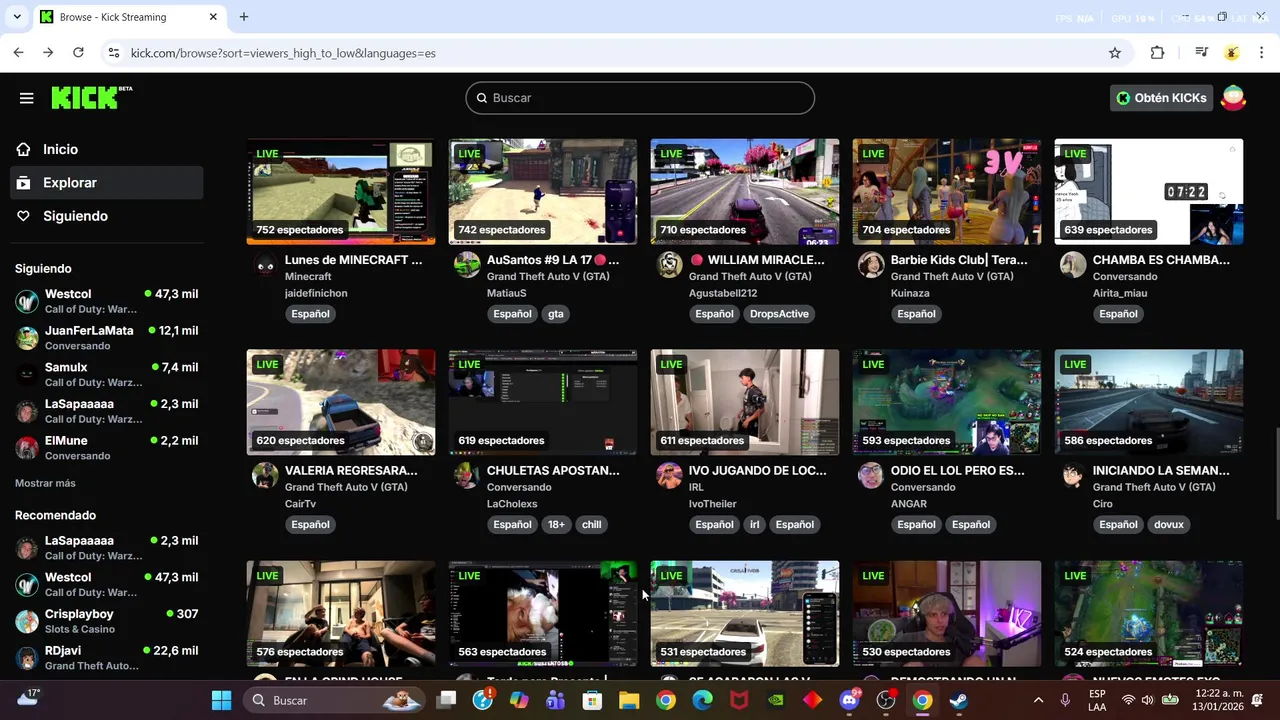
Task: Click the dovux tag
Action: pos(1168,524)
